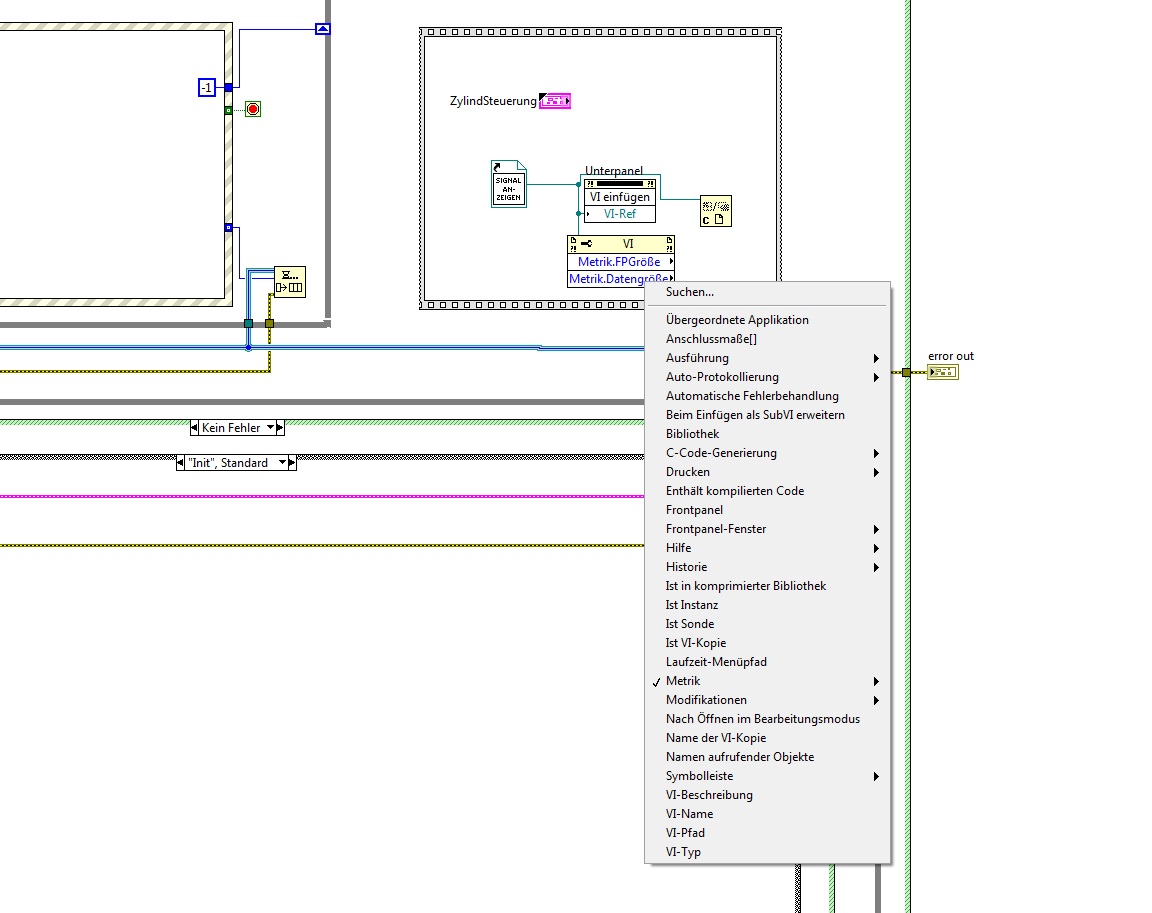Expand the Ausführung submenu
This screenshot has width=1152, height=913.
(x=767, y=358)
